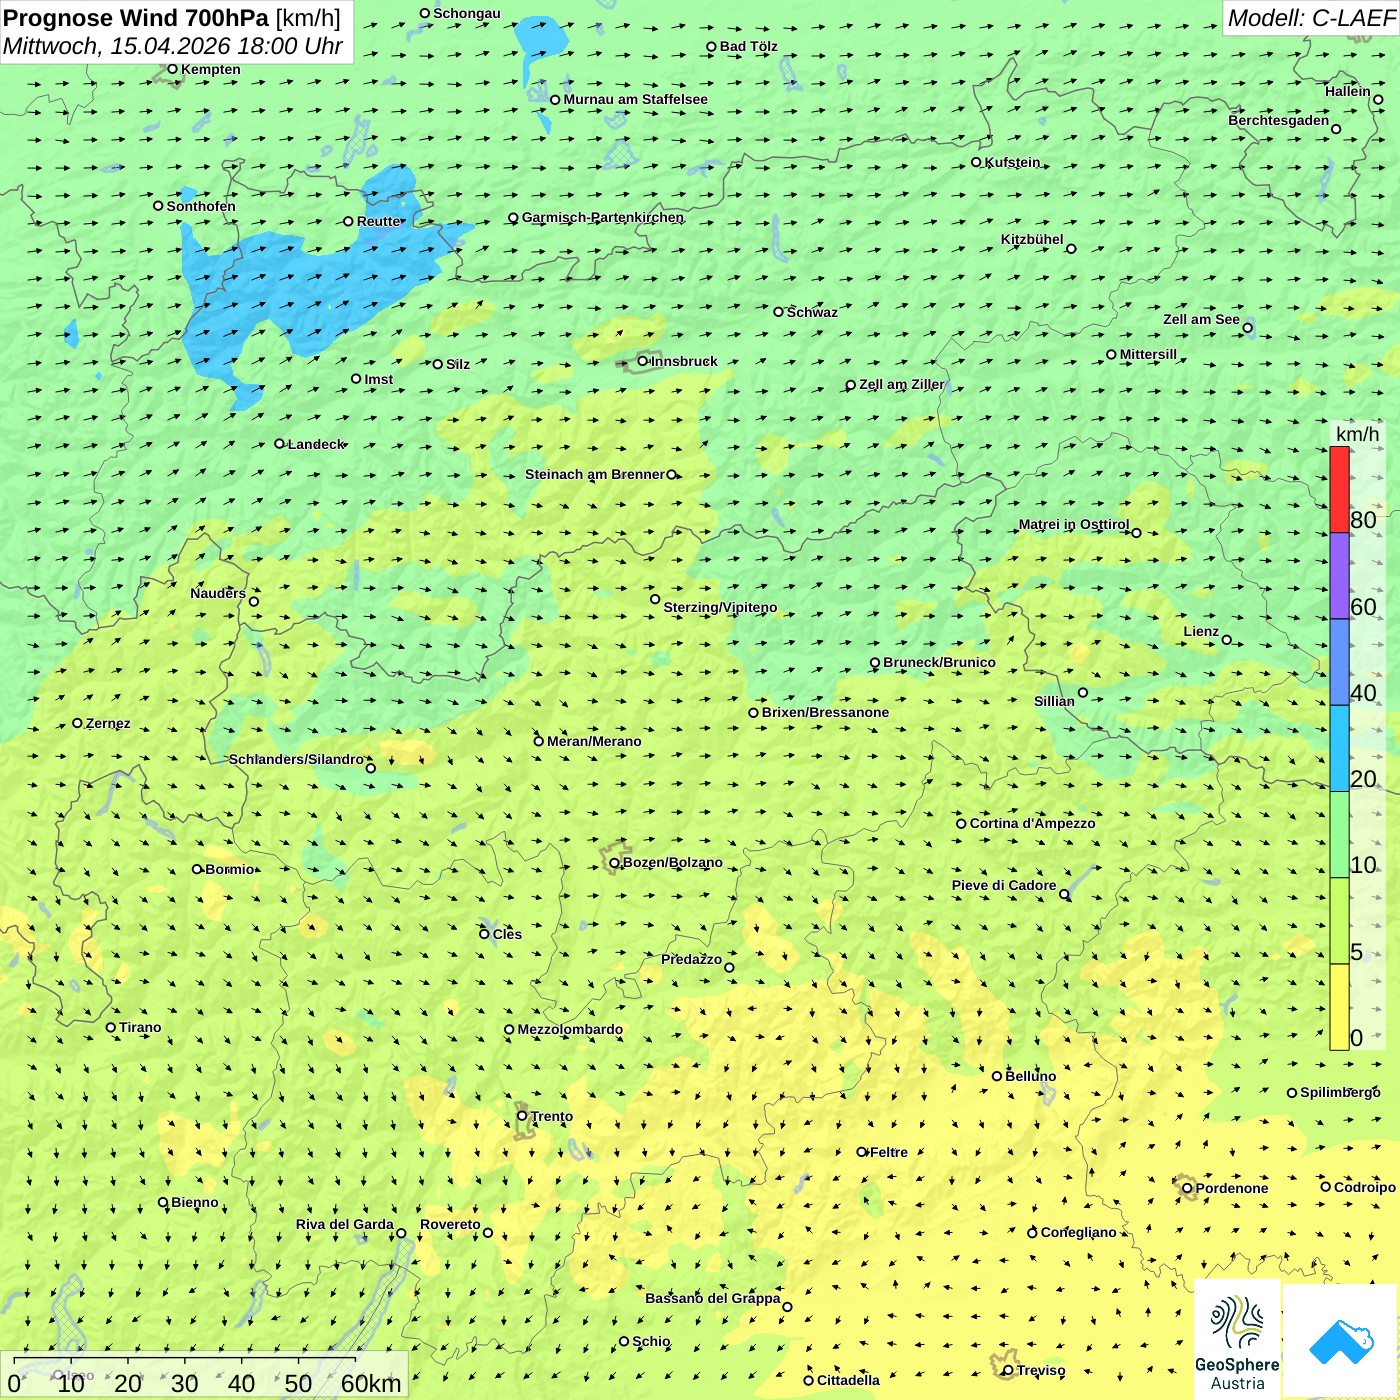Click the 'Bassano del Grappa' label
Viewport: 1400px width, 1400px height.
pyautogui.click(x=713, y=1298)
